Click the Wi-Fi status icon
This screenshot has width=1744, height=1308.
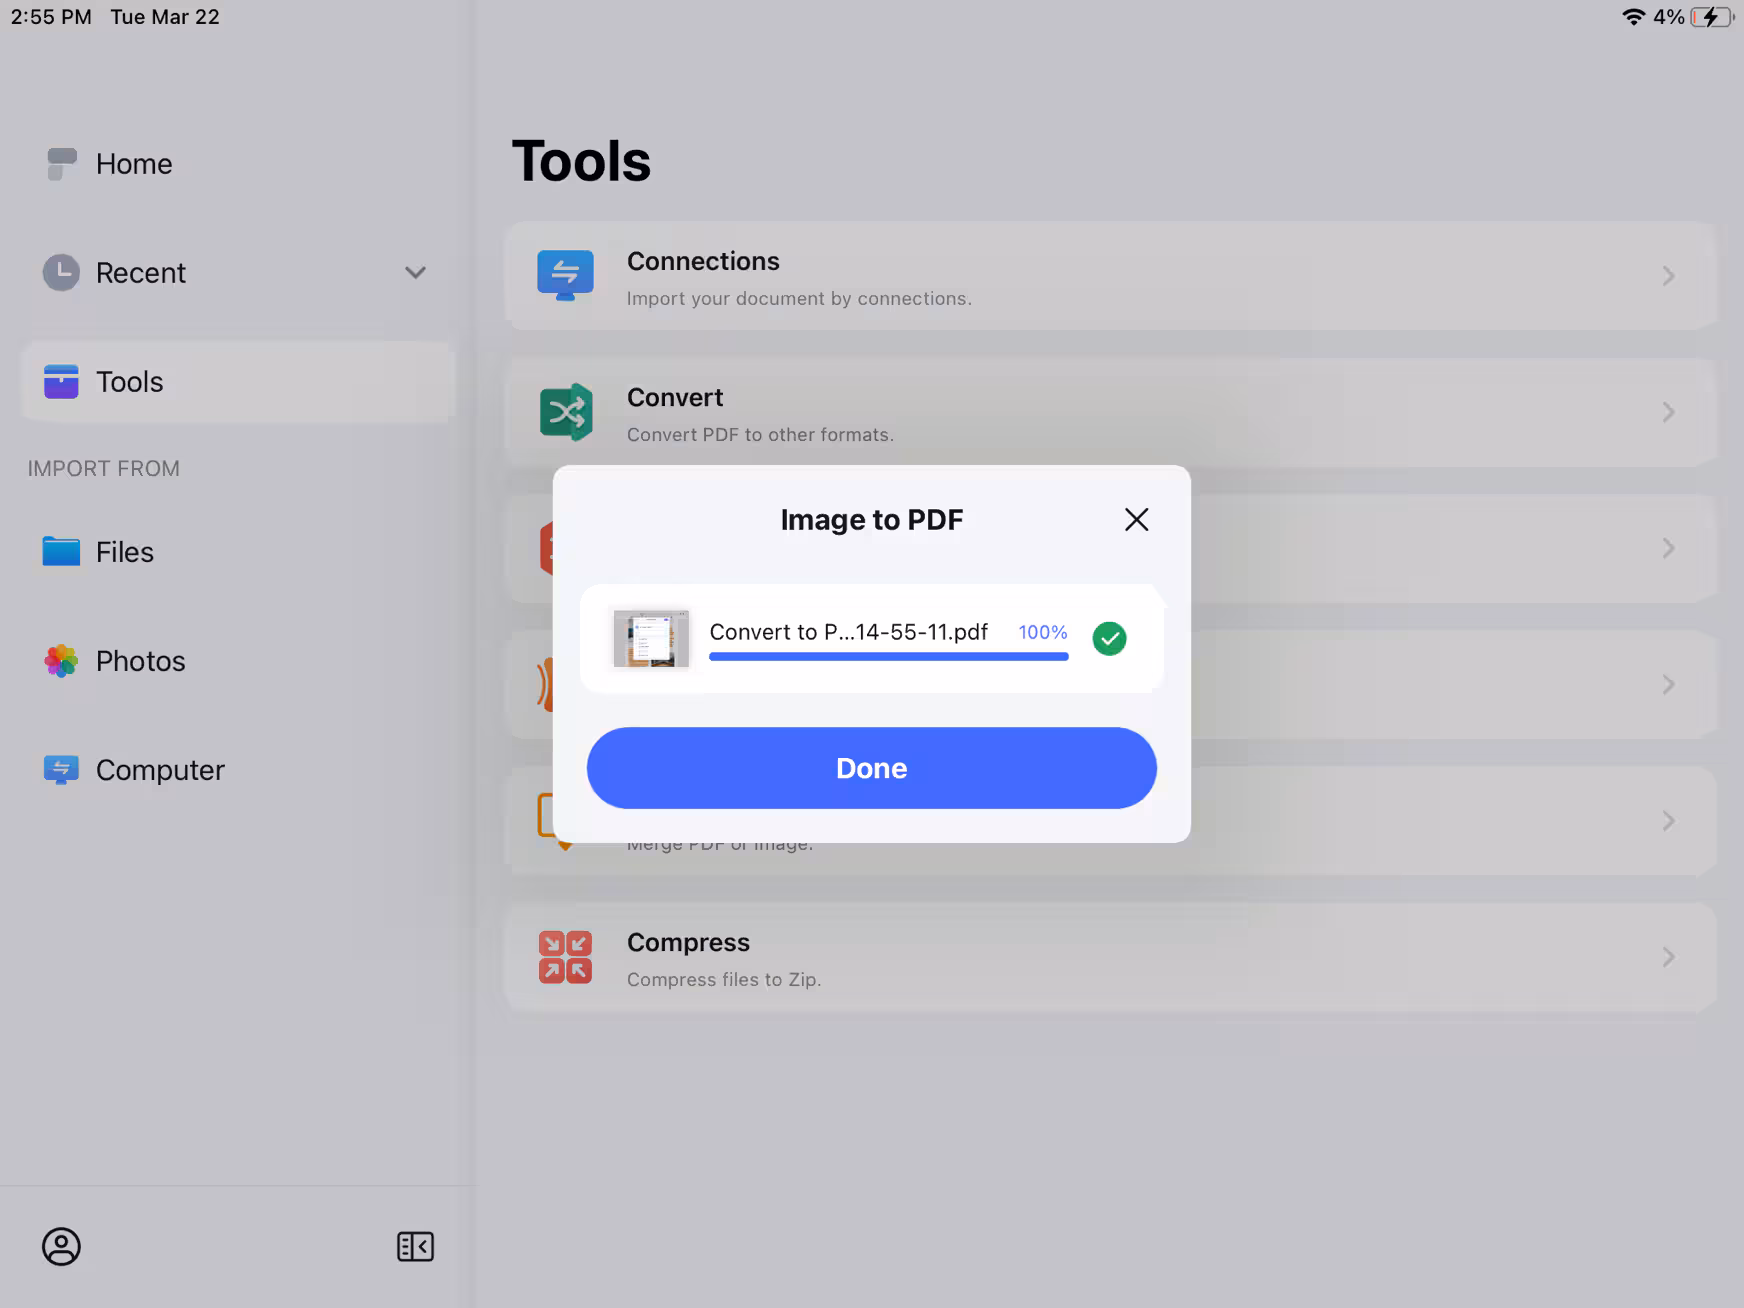pyautogui.click(x=1633, y=17)
